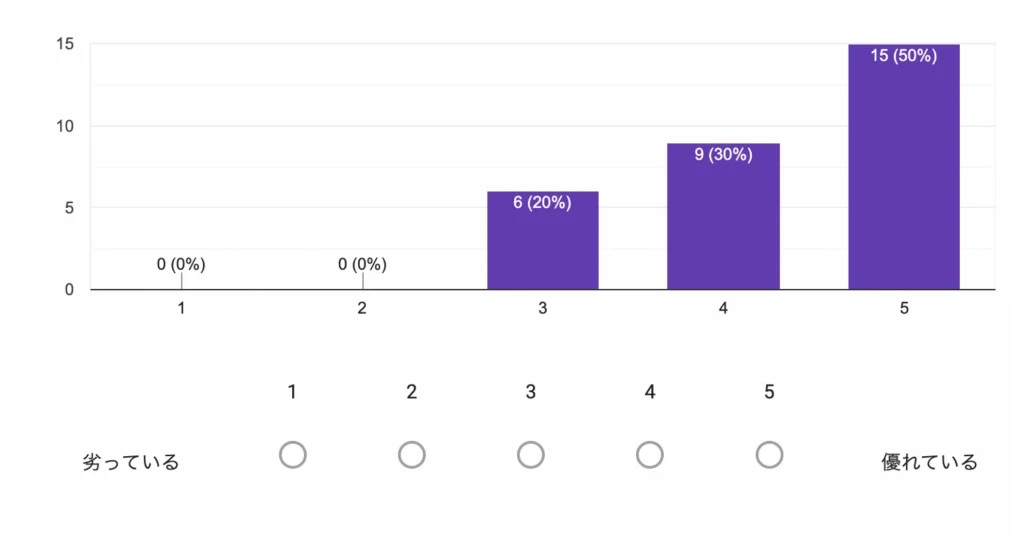This screenshot has width=1024, height=542.
Task: Click the 0 (0%) label above category 2
Action: tap(362, 265)
